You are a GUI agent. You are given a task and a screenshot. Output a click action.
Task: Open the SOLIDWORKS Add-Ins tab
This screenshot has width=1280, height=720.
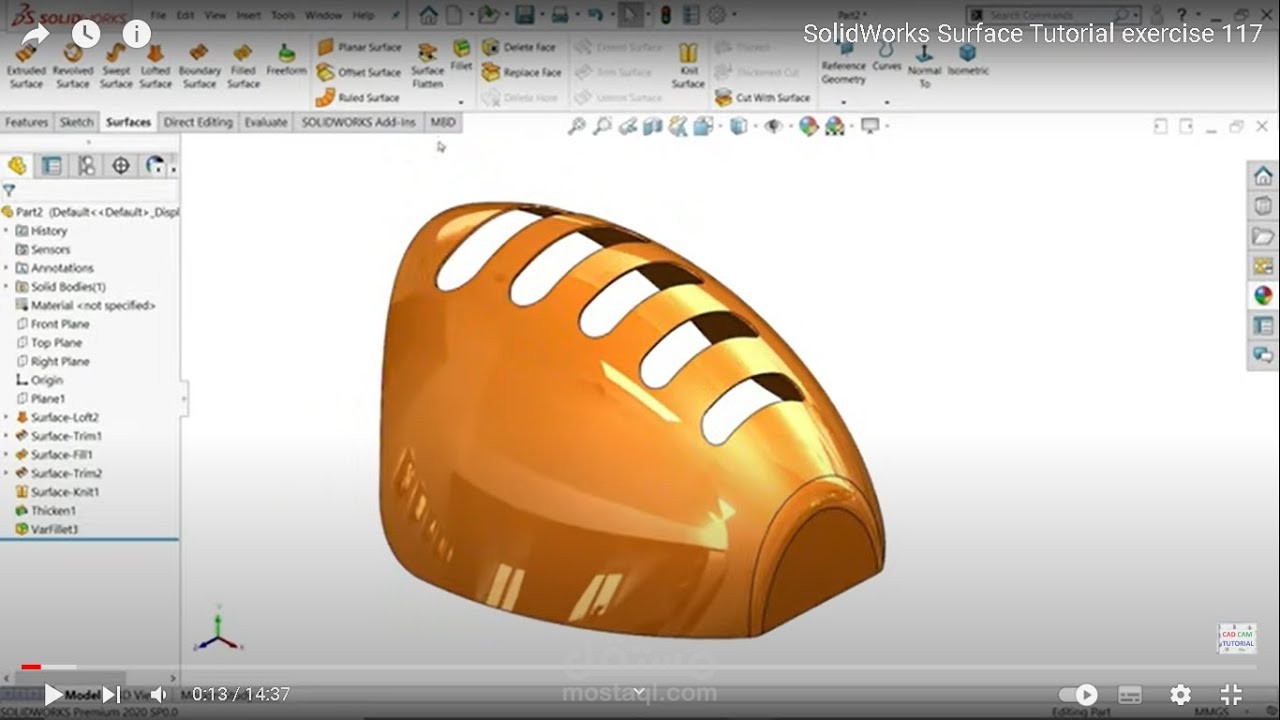[358, 122]
